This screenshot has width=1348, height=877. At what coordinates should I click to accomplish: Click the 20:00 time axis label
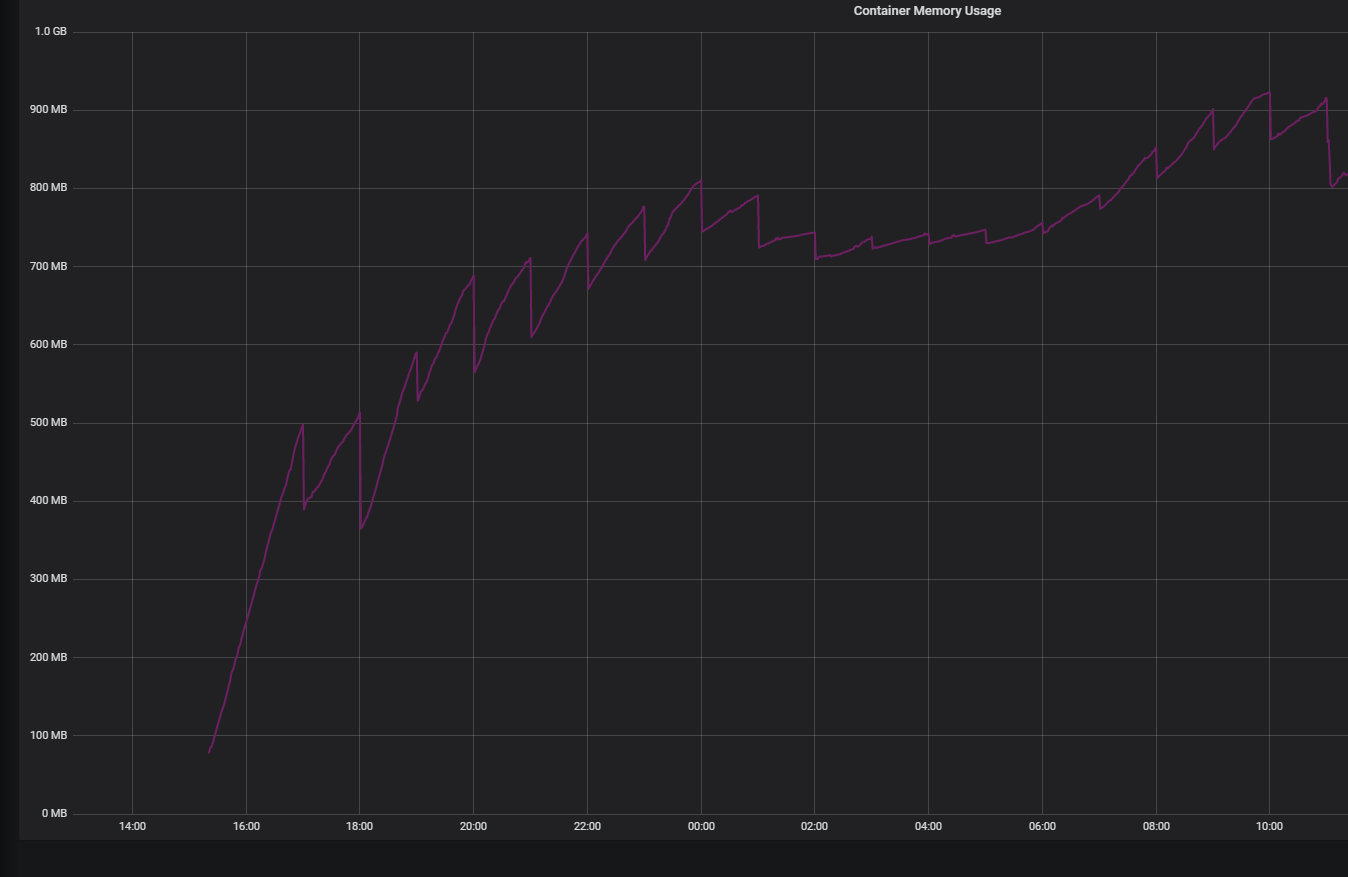click(474, 826)
